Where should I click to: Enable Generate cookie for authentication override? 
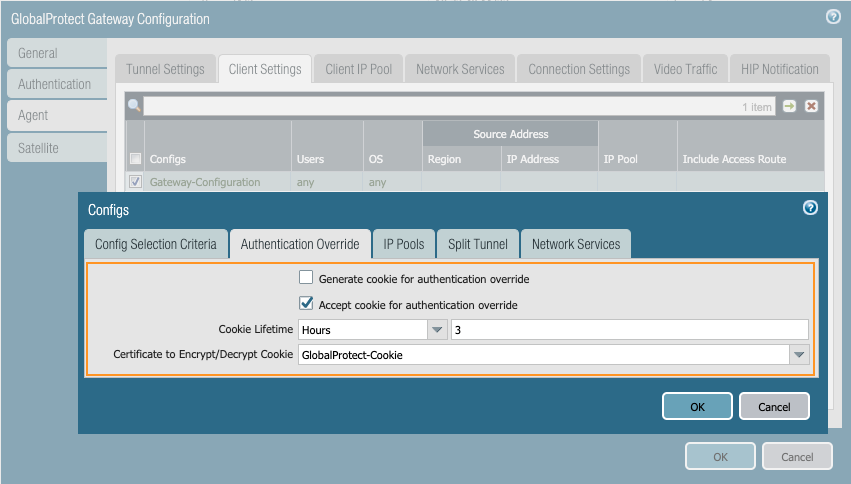click(306, 278)
